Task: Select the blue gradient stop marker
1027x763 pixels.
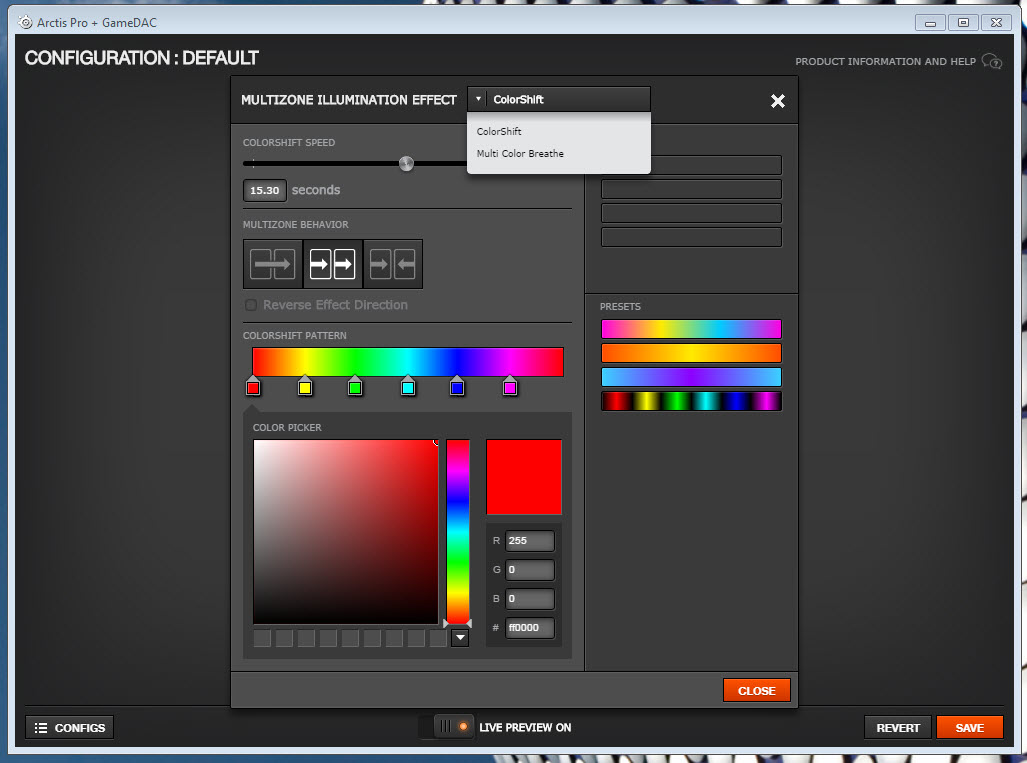Action: click(x=457, y=386)
